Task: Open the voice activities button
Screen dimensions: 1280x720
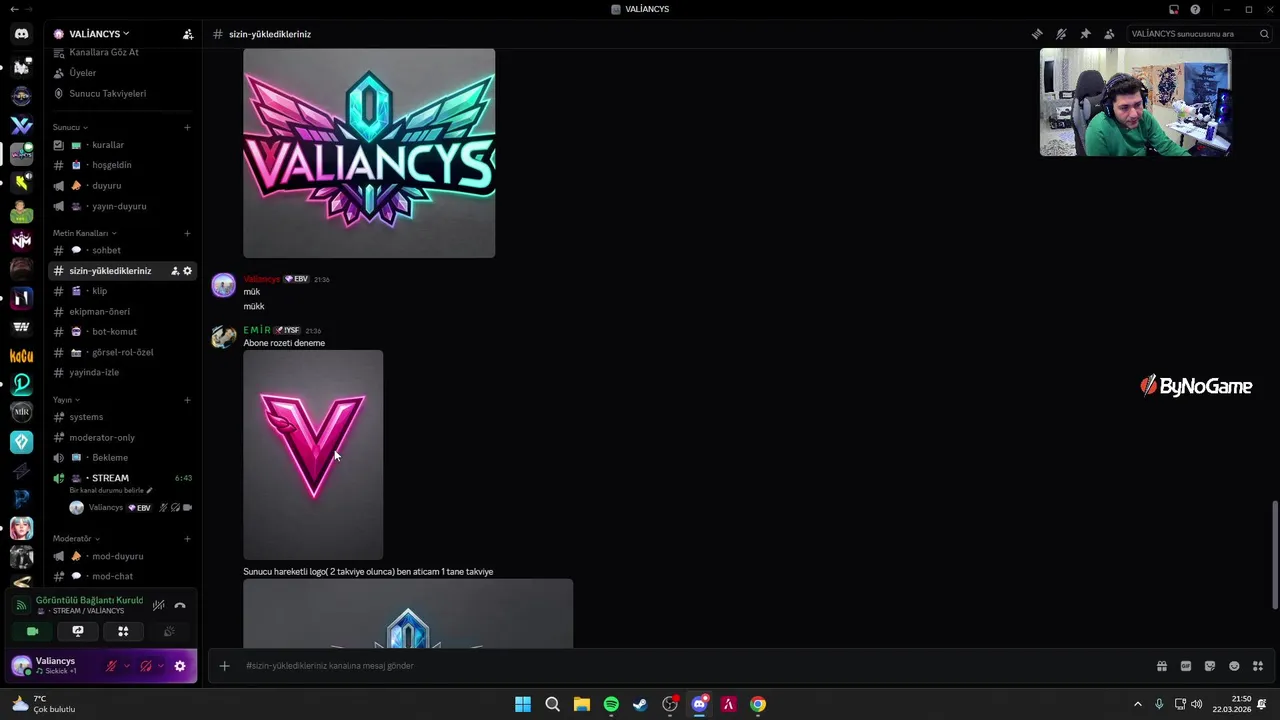Action: click(x=123, y=631)
